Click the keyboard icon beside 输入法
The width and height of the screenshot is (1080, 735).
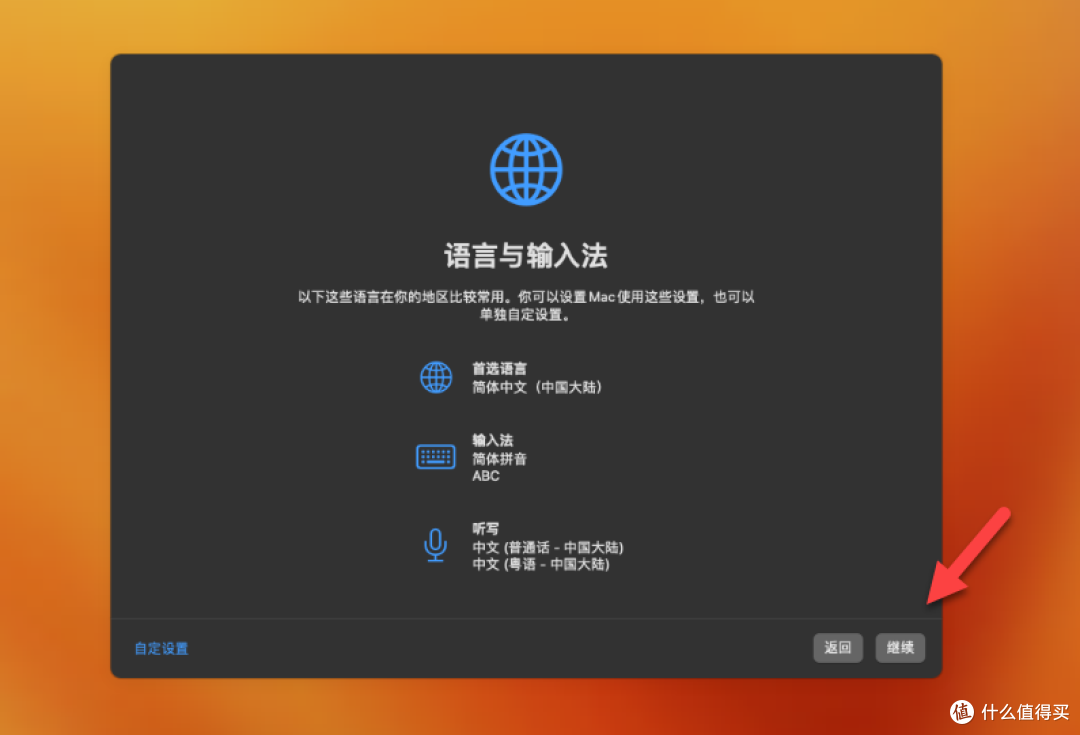point(435,456)
